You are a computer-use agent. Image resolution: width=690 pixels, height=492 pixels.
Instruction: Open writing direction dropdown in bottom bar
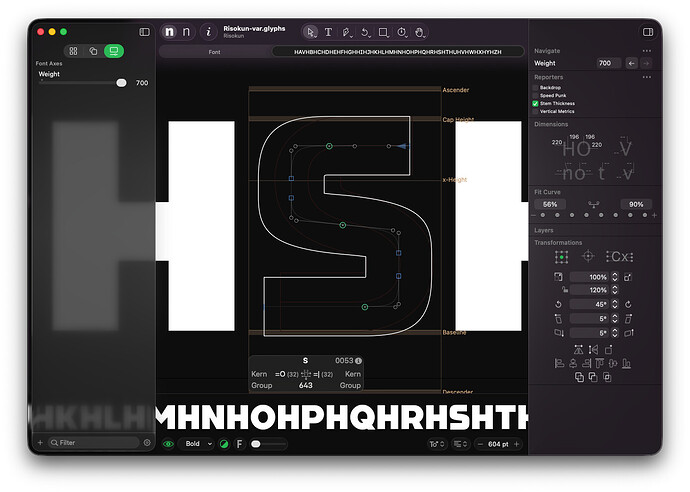pyautogui.click(x=437, y=444)
